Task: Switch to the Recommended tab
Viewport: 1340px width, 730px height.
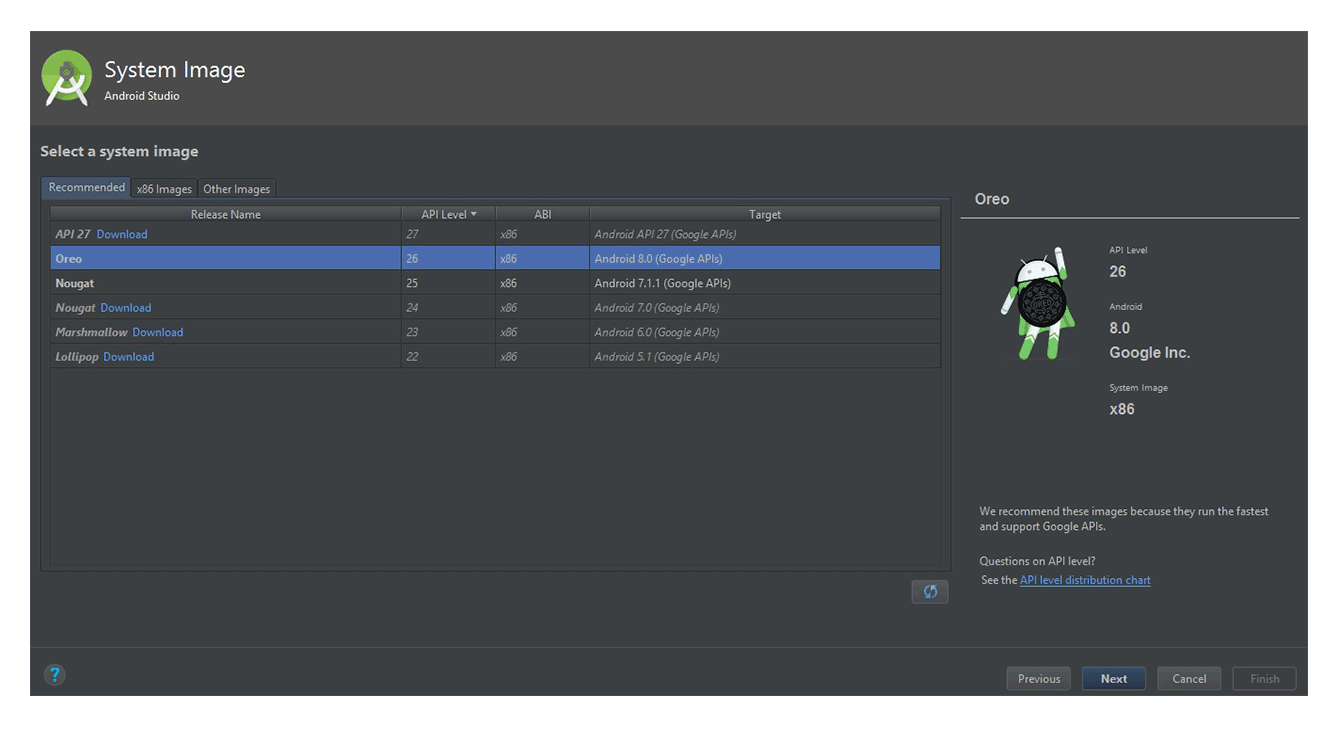Action: (x=87, y=187)
